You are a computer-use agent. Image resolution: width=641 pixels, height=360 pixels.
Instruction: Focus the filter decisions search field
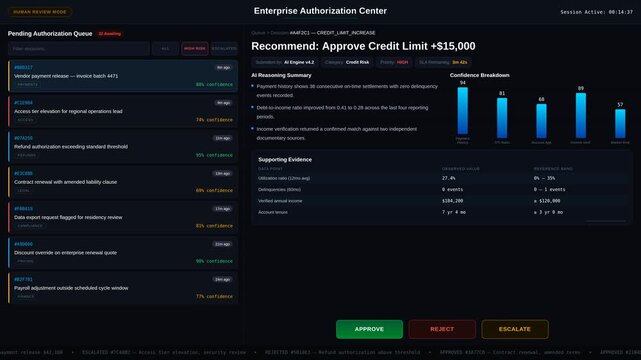(x=78, y=49)
